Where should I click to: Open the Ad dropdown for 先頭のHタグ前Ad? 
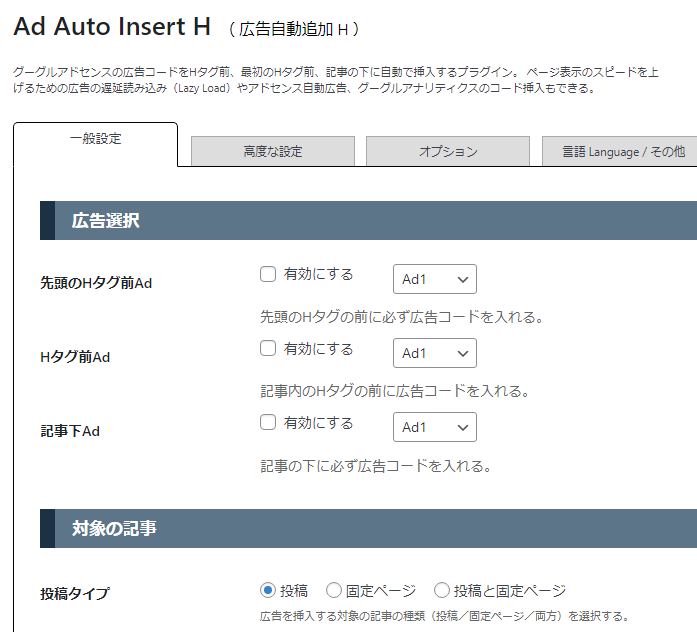435,279
